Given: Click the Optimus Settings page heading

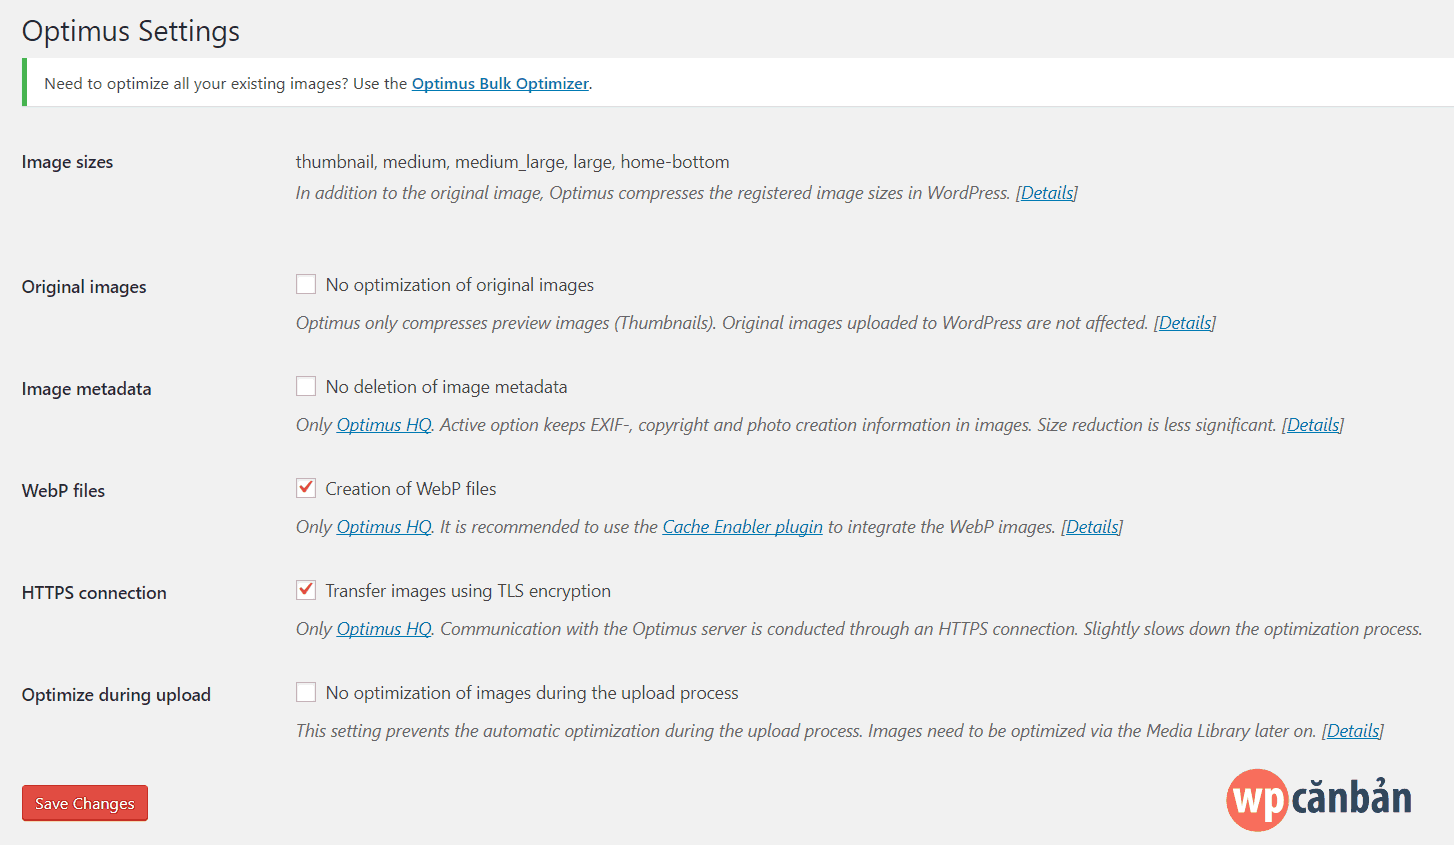Looking at the screenshot, I should click(131, 31).
